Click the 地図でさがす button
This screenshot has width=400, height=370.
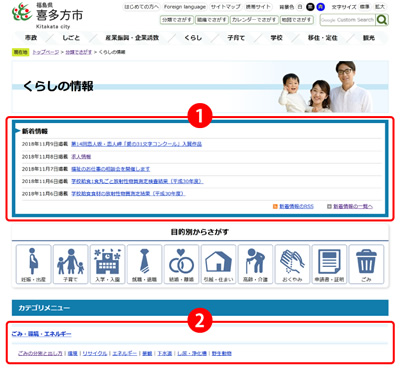pyautogui.click(x=297, y=20)
